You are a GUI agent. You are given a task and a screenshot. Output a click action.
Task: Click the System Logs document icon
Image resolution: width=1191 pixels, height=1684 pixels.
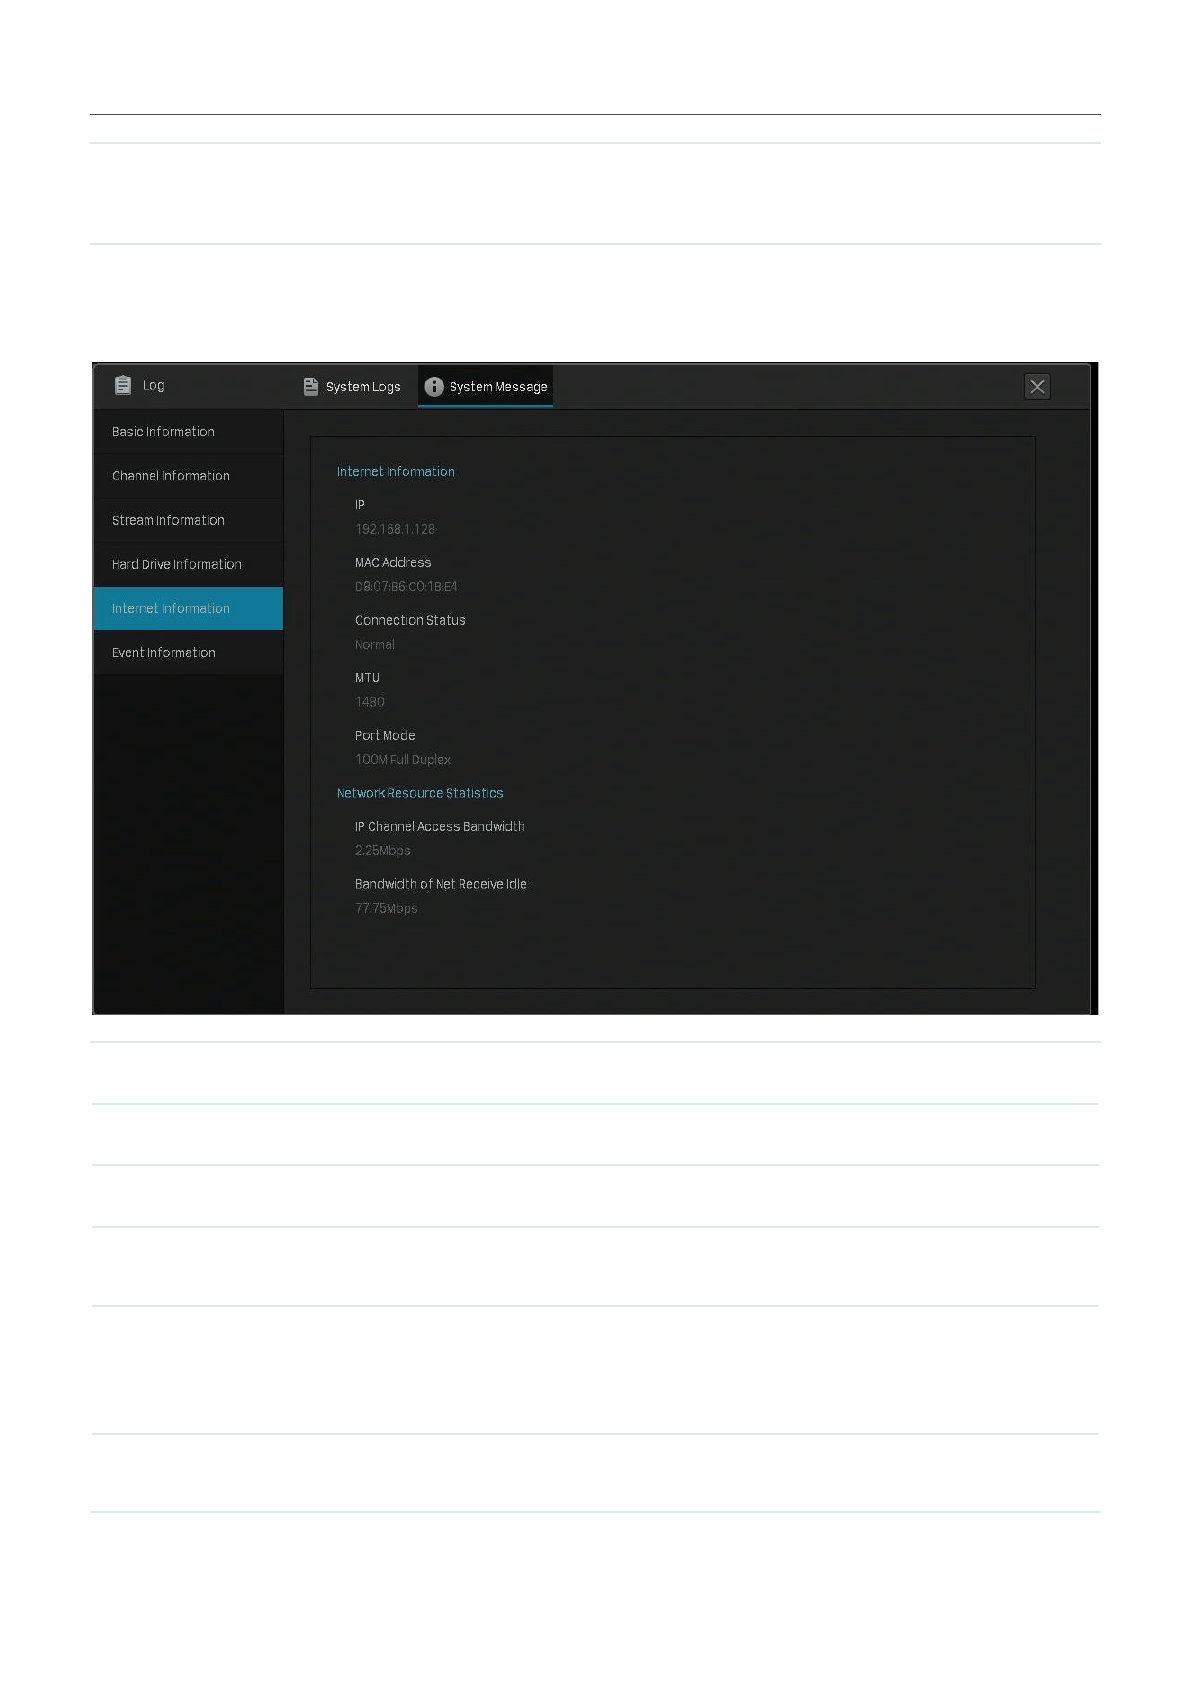point(311,386)
